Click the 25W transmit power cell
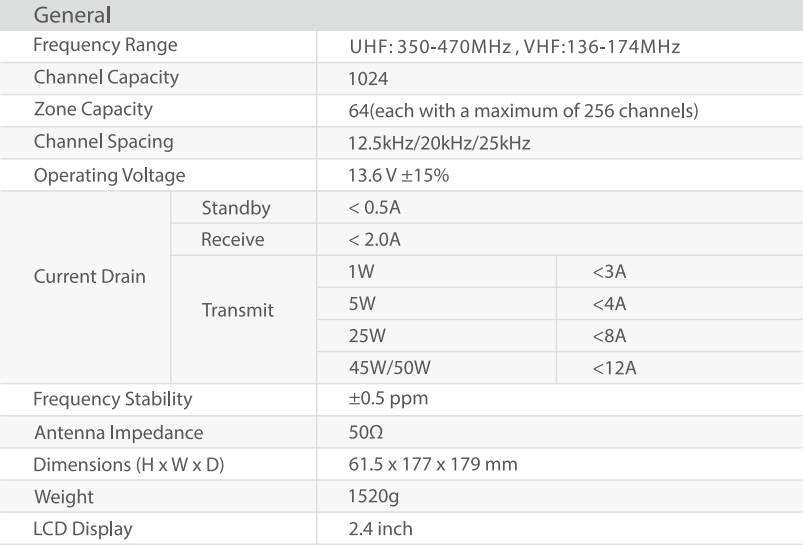The height and width of the screenshot is (545, 803). coord(365,336)
